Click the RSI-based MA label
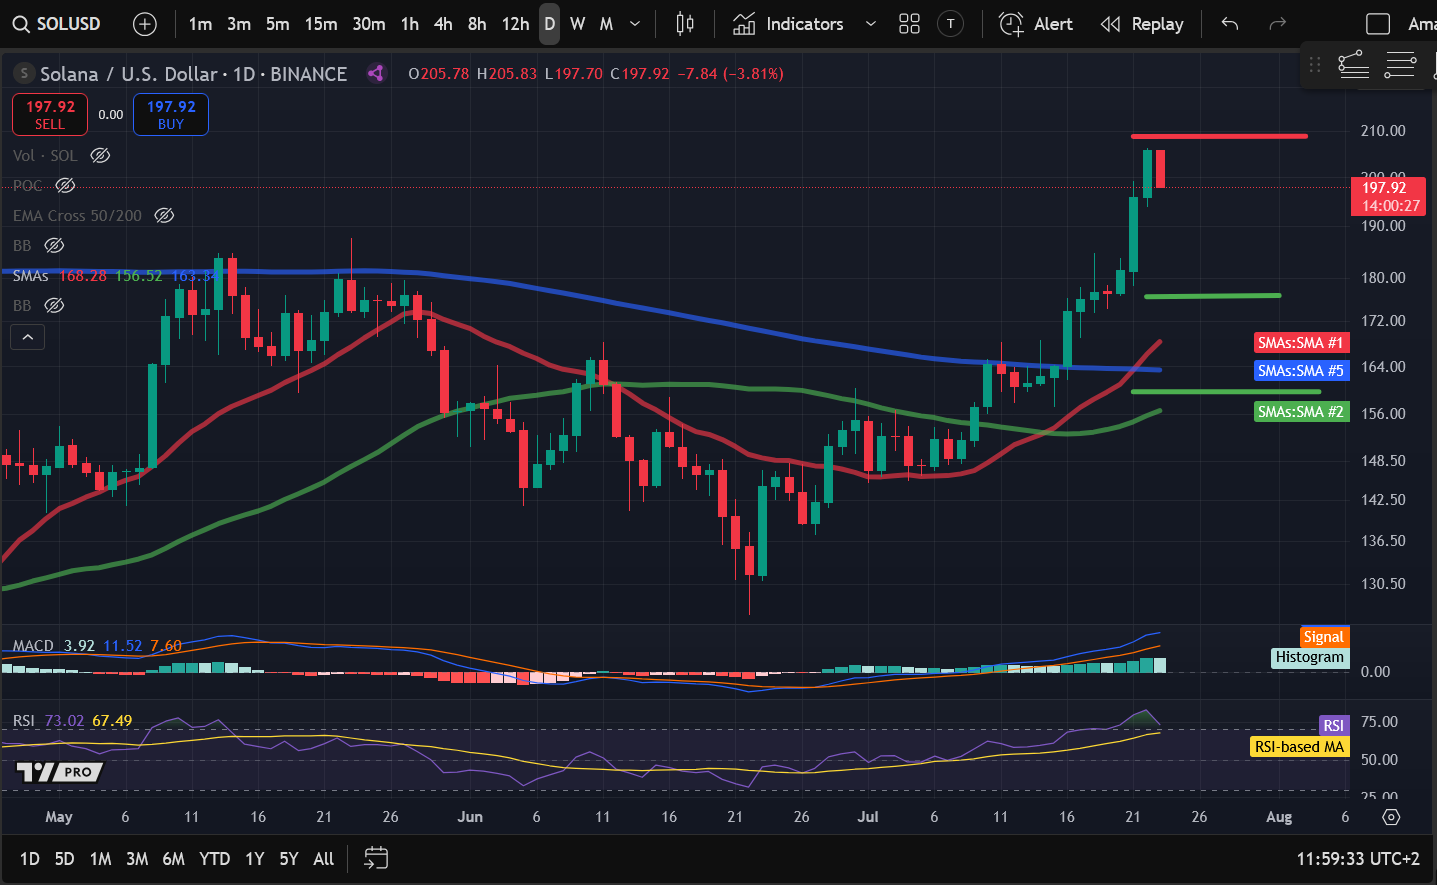This screenshot has height=885, width=1437. pos(1300,747)
